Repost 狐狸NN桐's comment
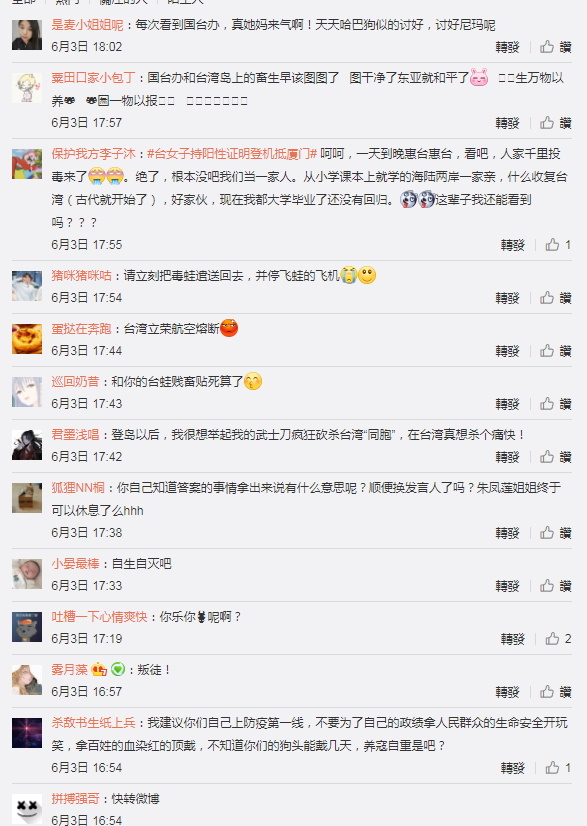 pyautogui.click(x=507, y=533)
